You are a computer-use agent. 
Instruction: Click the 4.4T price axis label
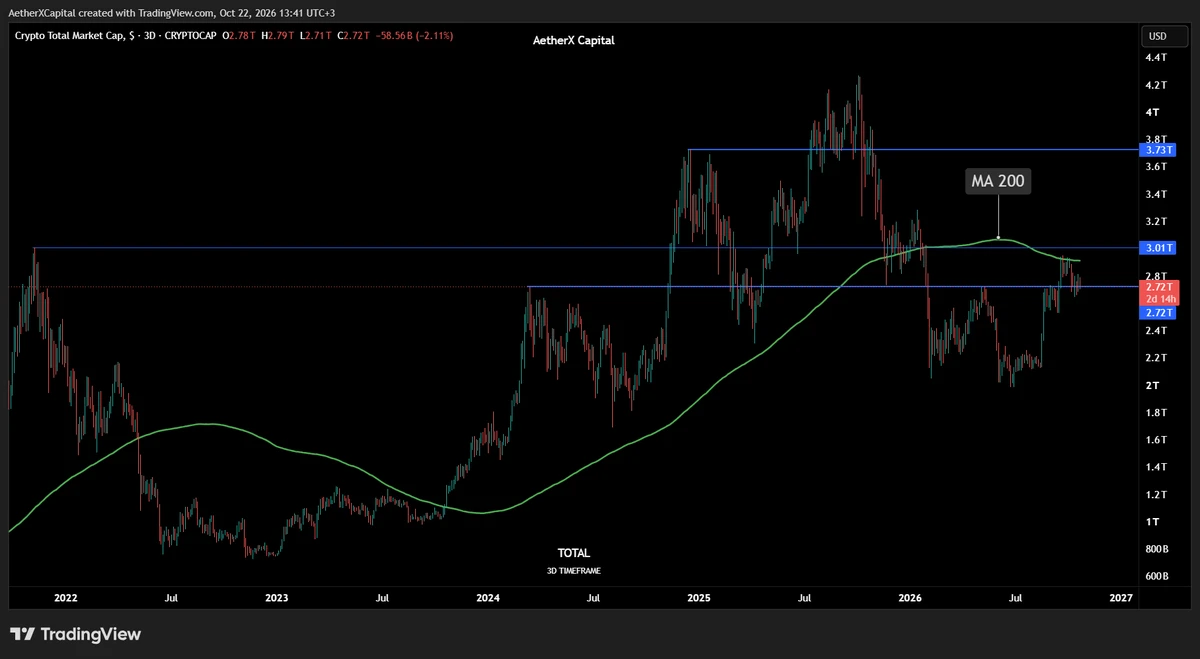(1154, 58)
